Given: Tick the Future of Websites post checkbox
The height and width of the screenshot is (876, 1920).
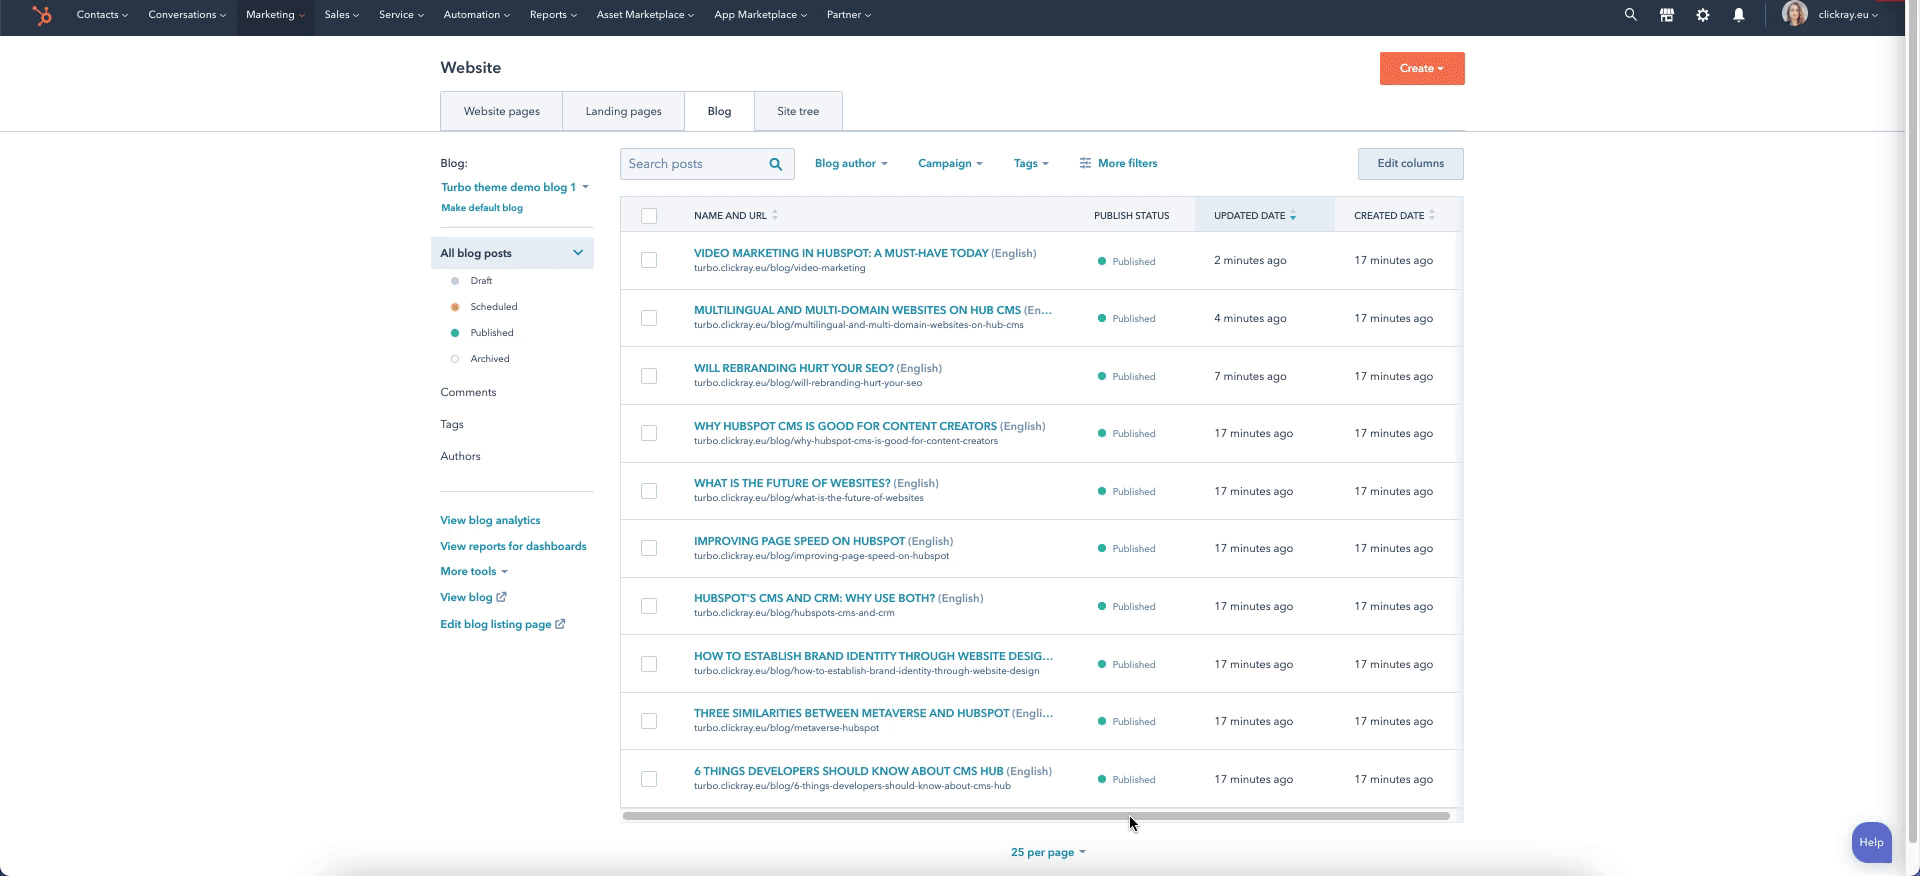Looking at the screenshot, I should [649, 491].
